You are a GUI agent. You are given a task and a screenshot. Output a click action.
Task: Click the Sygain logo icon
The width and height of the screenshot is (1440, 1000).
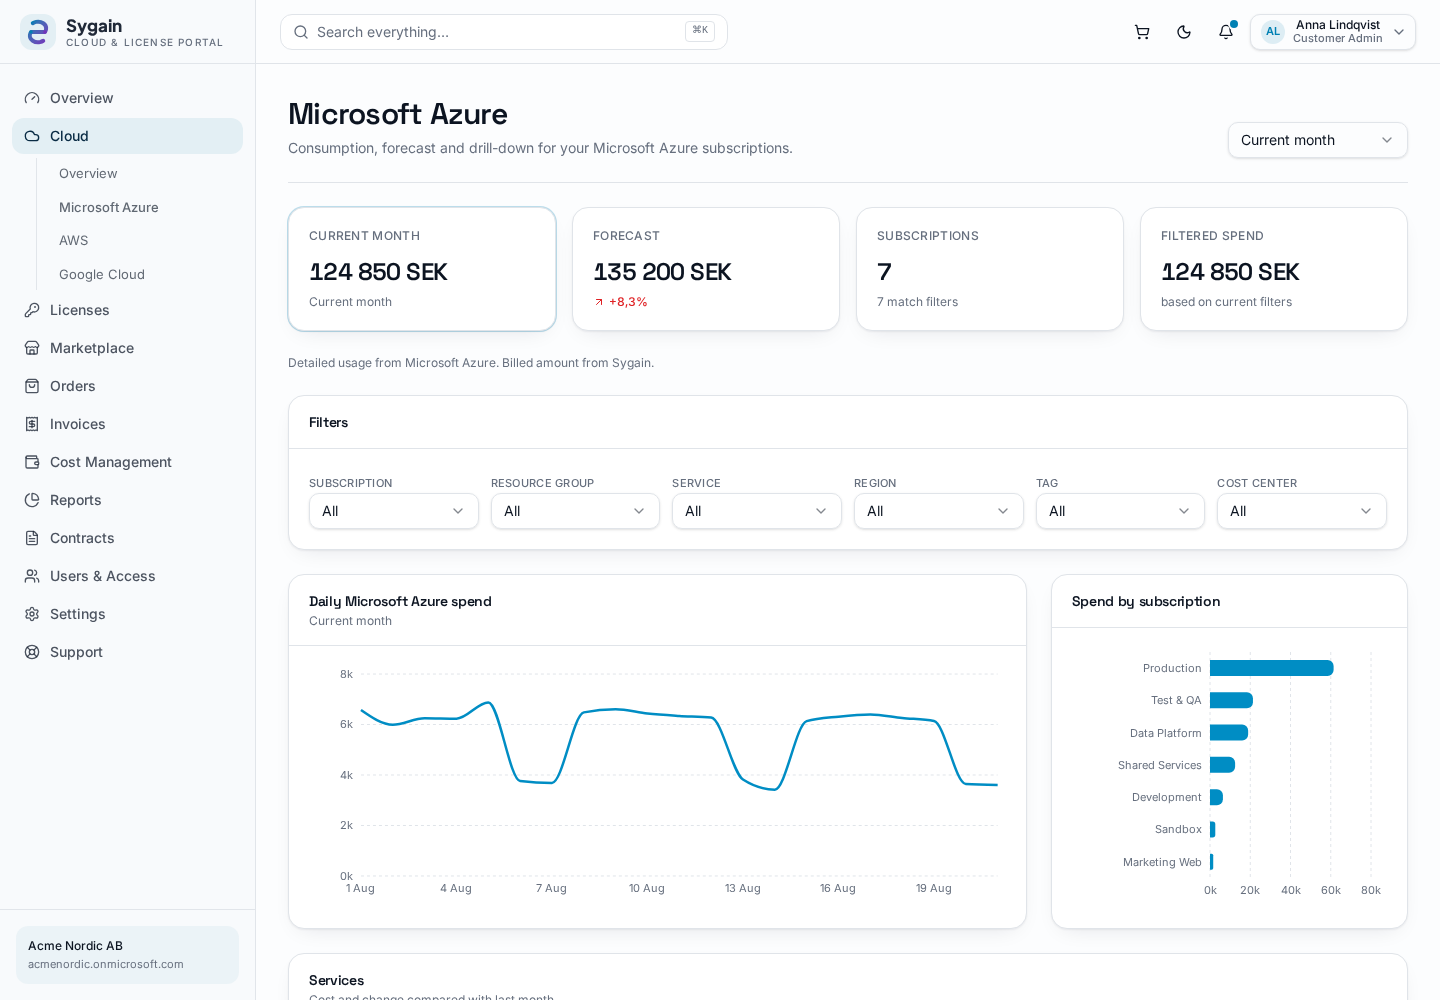coord(38,32)
